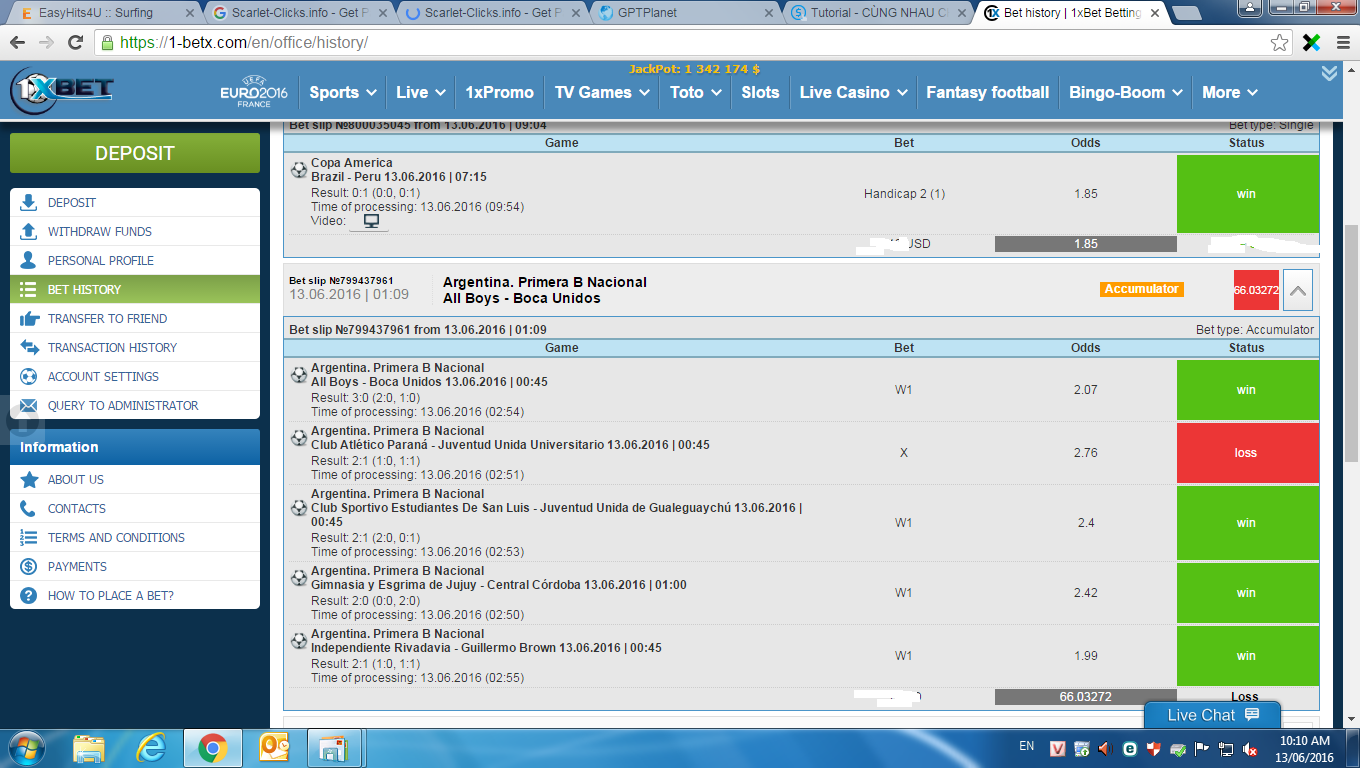1360x768 pixels.
Task: Switch to the EasyHits4U :: Surfing tab
Action: point(103,13)
